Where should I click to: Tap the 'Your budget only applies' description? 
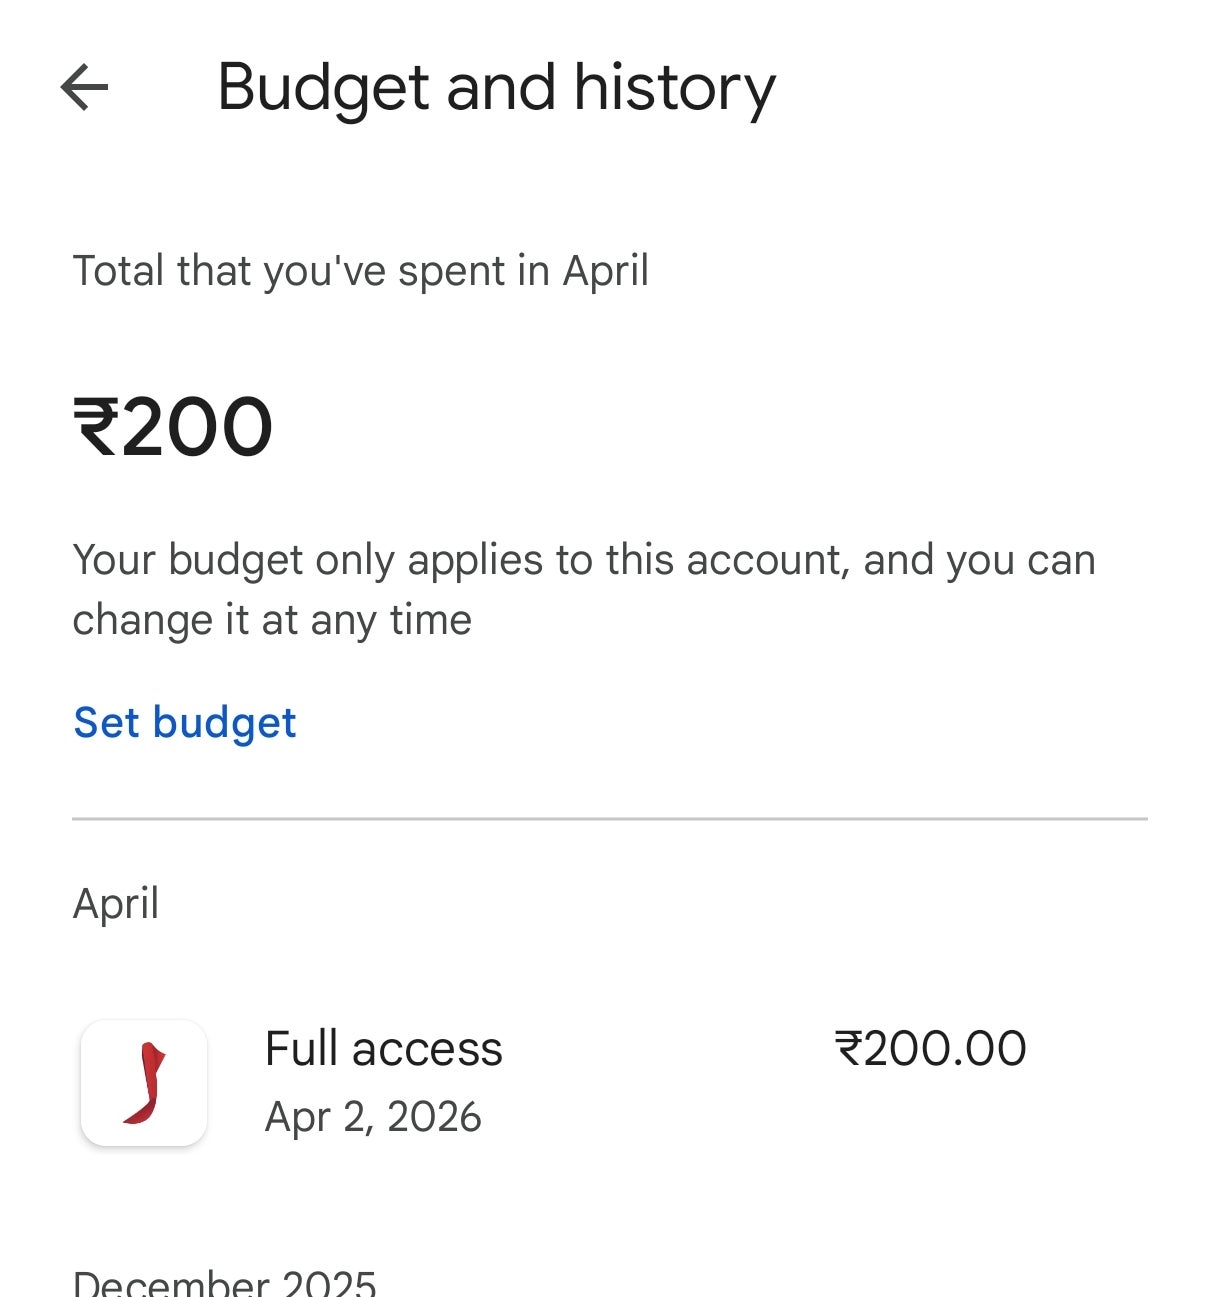(584, 560)
